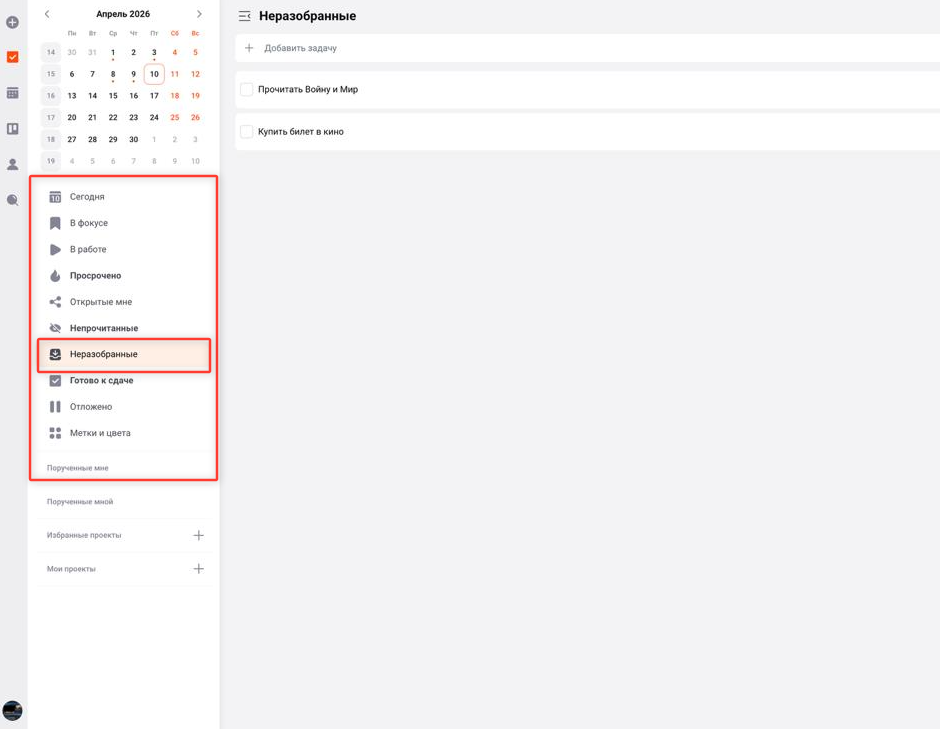Viewport: 940px width, 729px height.
Task: Add a favorite project with its plus icon
Action: pos(199,534)
